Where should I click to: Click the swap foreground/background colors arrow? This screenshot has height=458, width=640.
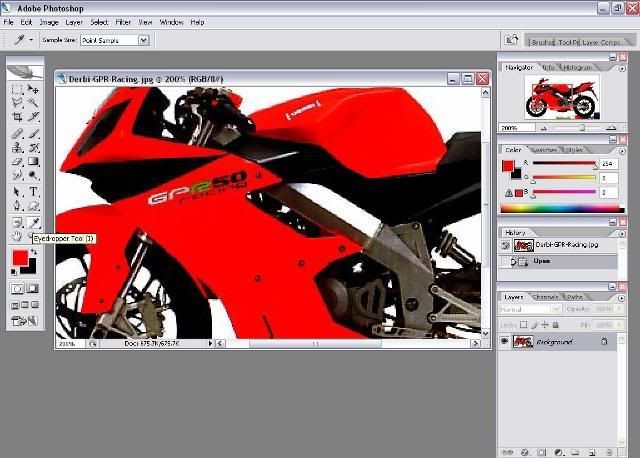[33, 252]
